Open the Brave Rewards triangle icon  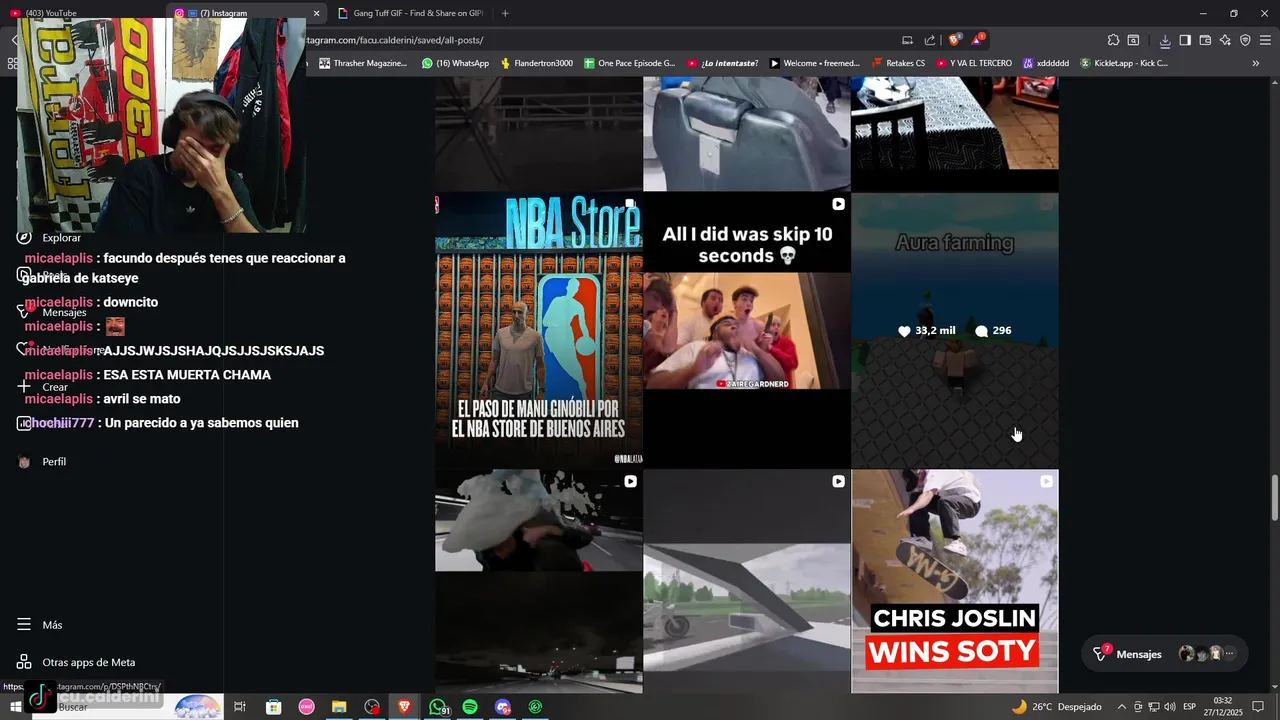978,40
